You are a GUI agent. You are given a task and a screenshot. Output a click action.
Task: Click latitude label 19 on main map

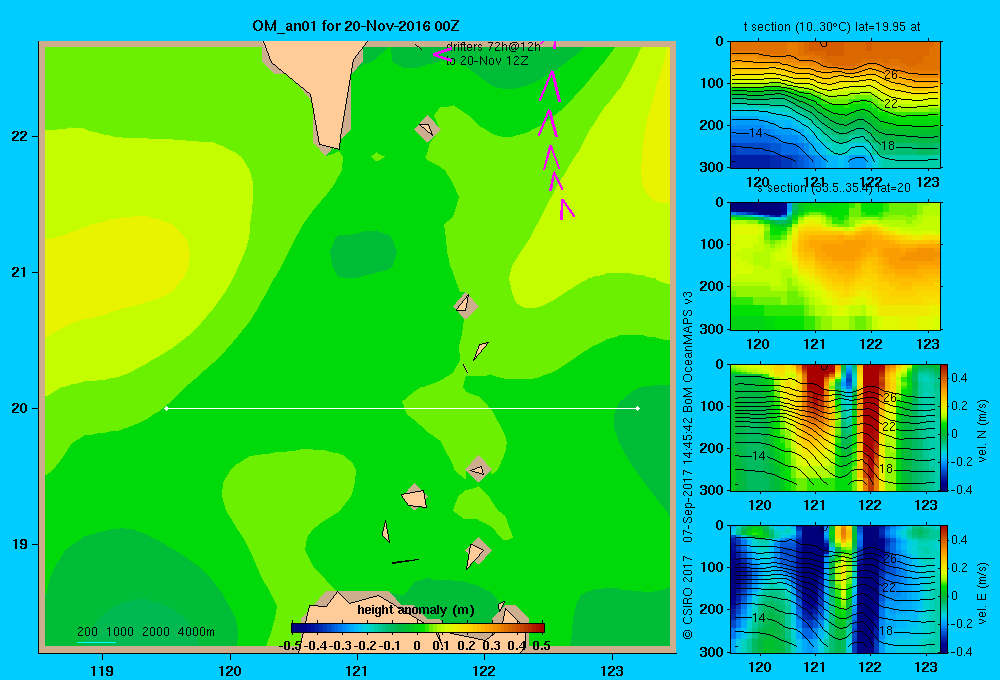[x=19, y=544]
